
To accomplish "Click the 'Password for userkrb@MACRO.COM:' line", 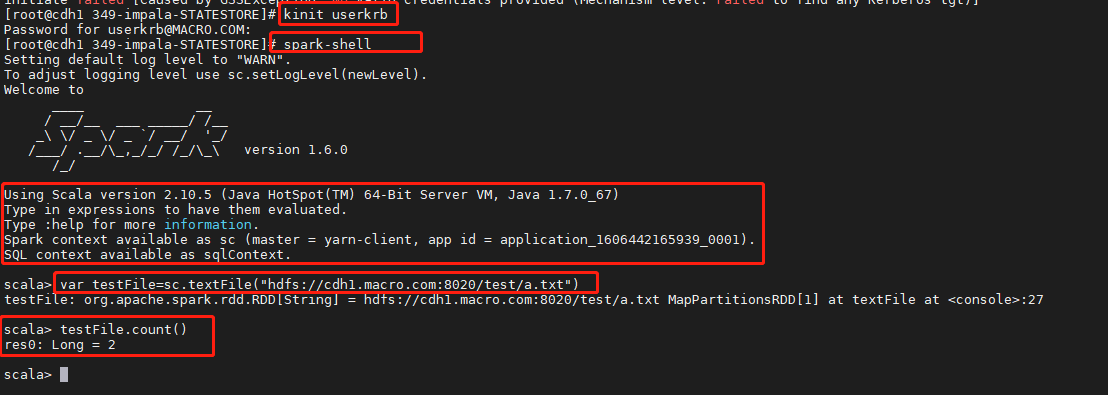I will pos(127,30).
